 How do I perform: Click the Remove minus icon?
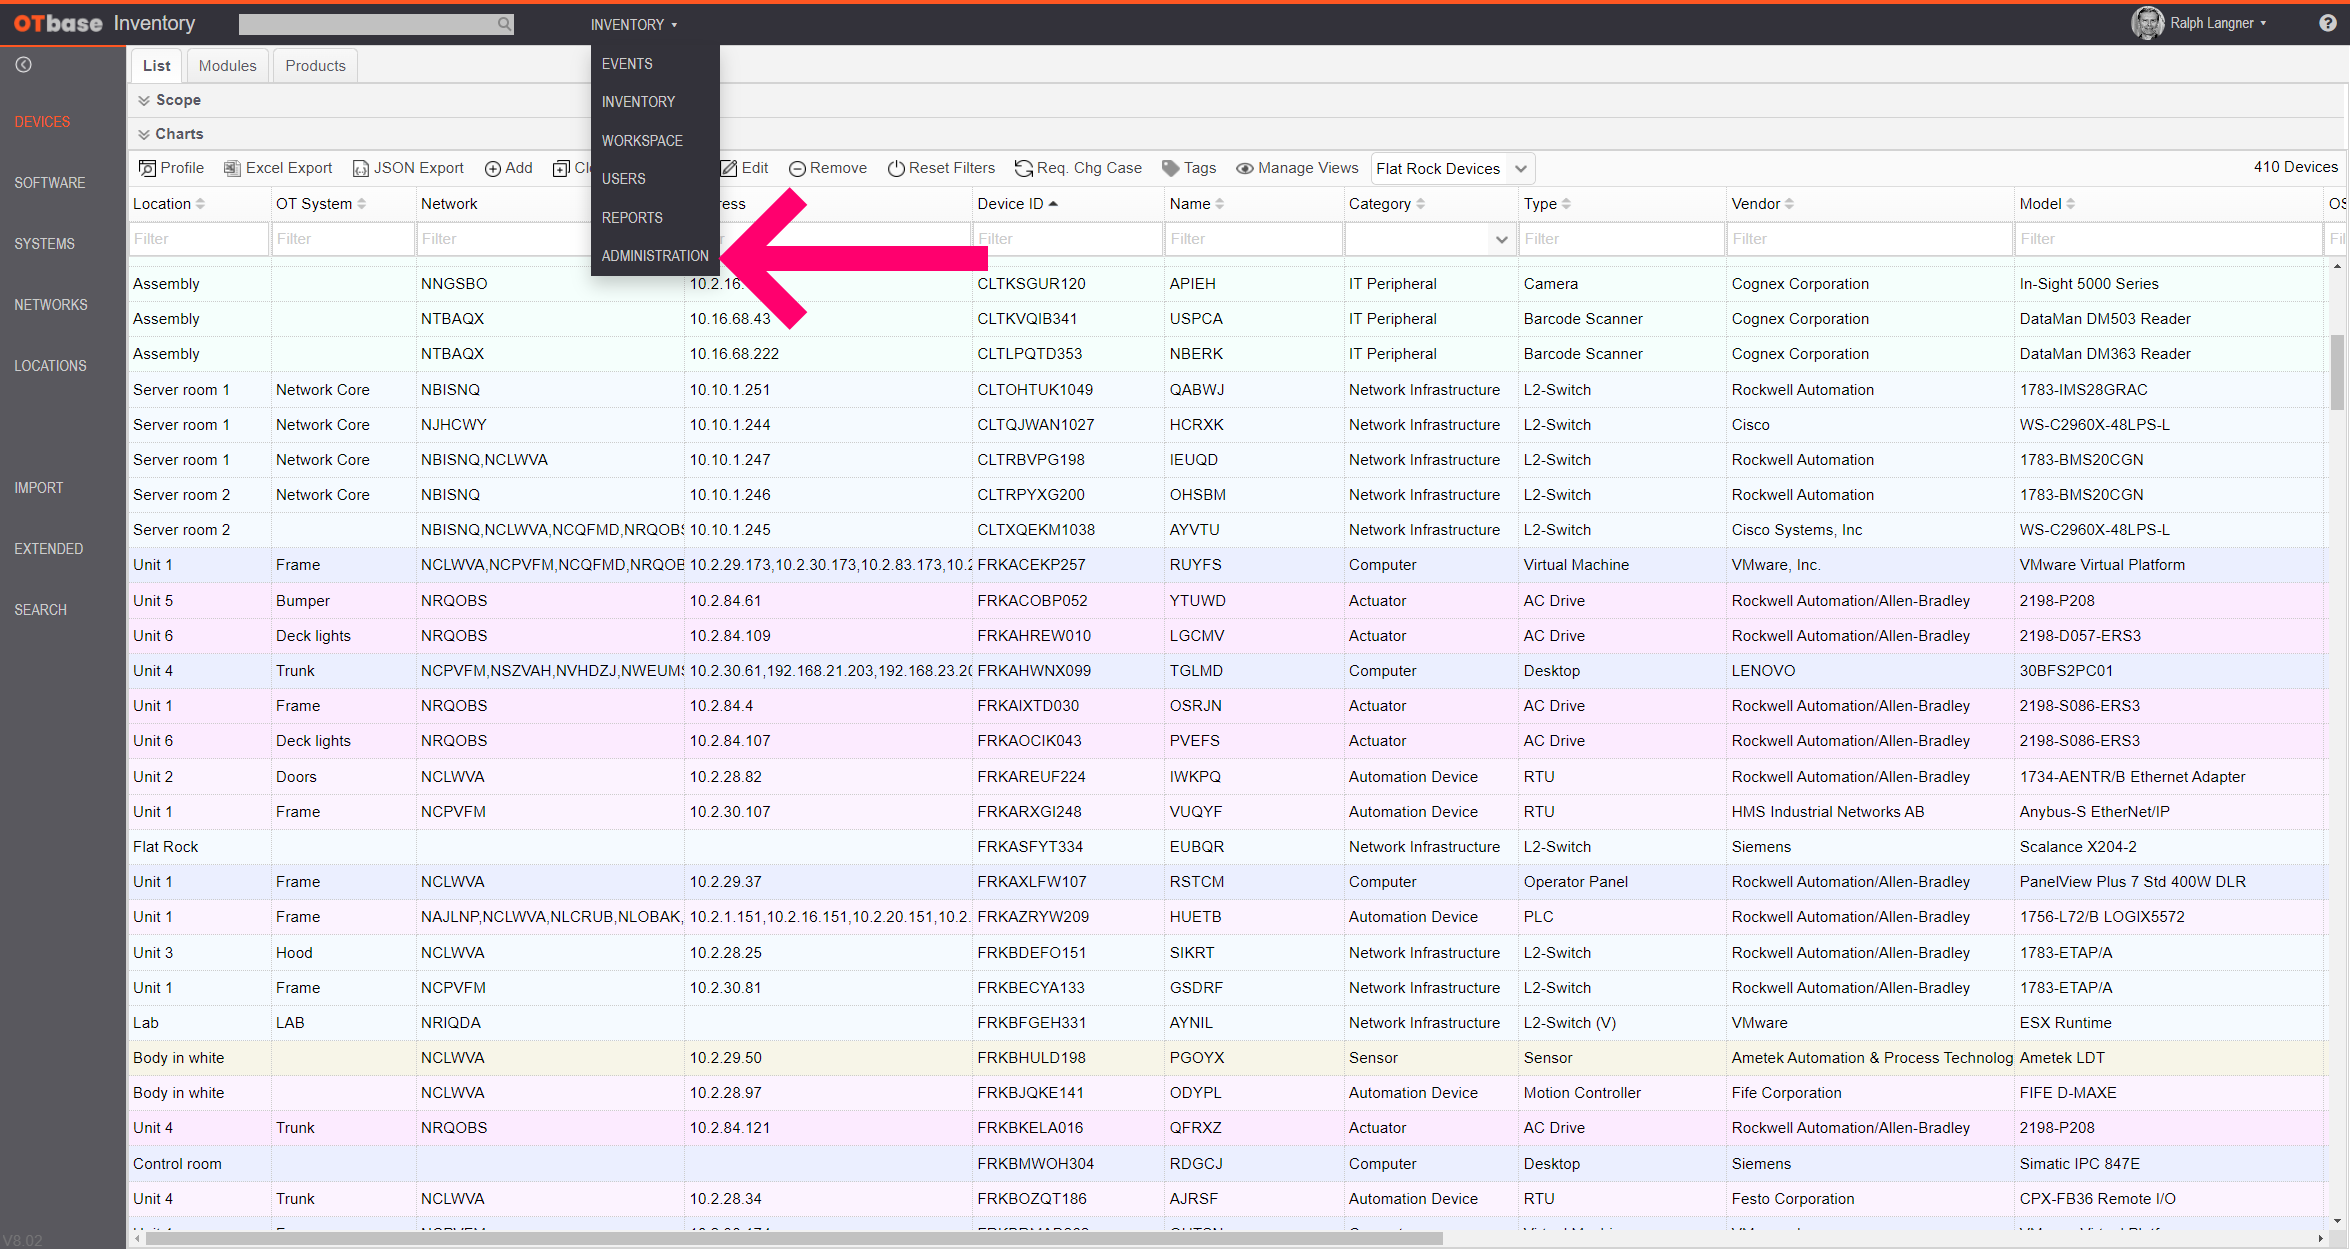click(x=797, y=168)
